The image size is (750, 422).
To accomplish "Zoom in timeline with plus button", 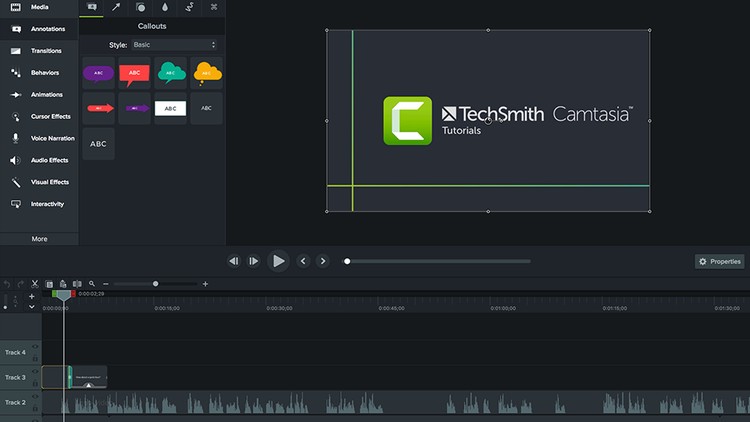I will [x=205, y=284].
